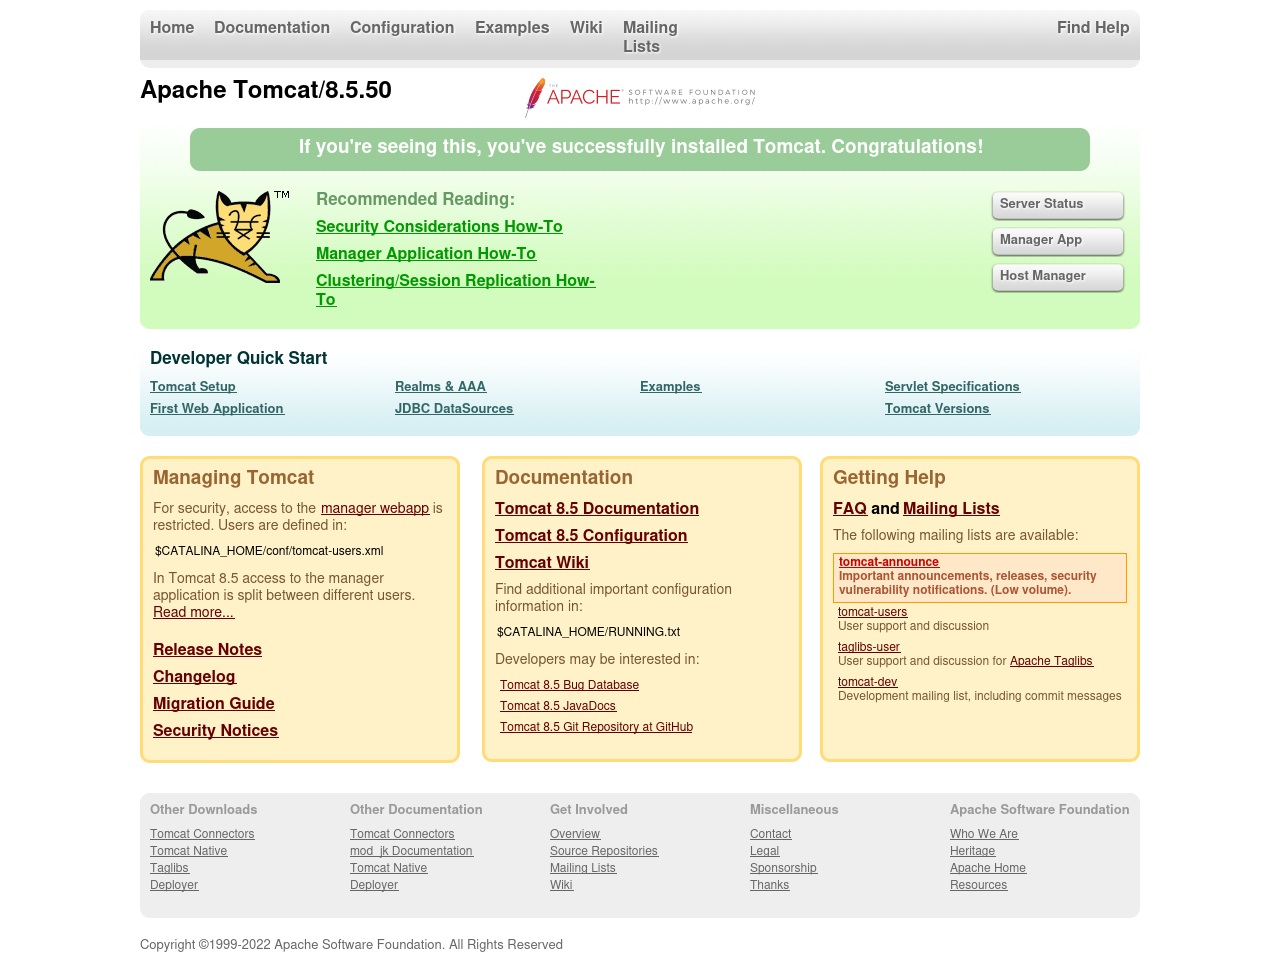
Task: Open Wiki from the top navigation
Action: [x=586, y=28]
